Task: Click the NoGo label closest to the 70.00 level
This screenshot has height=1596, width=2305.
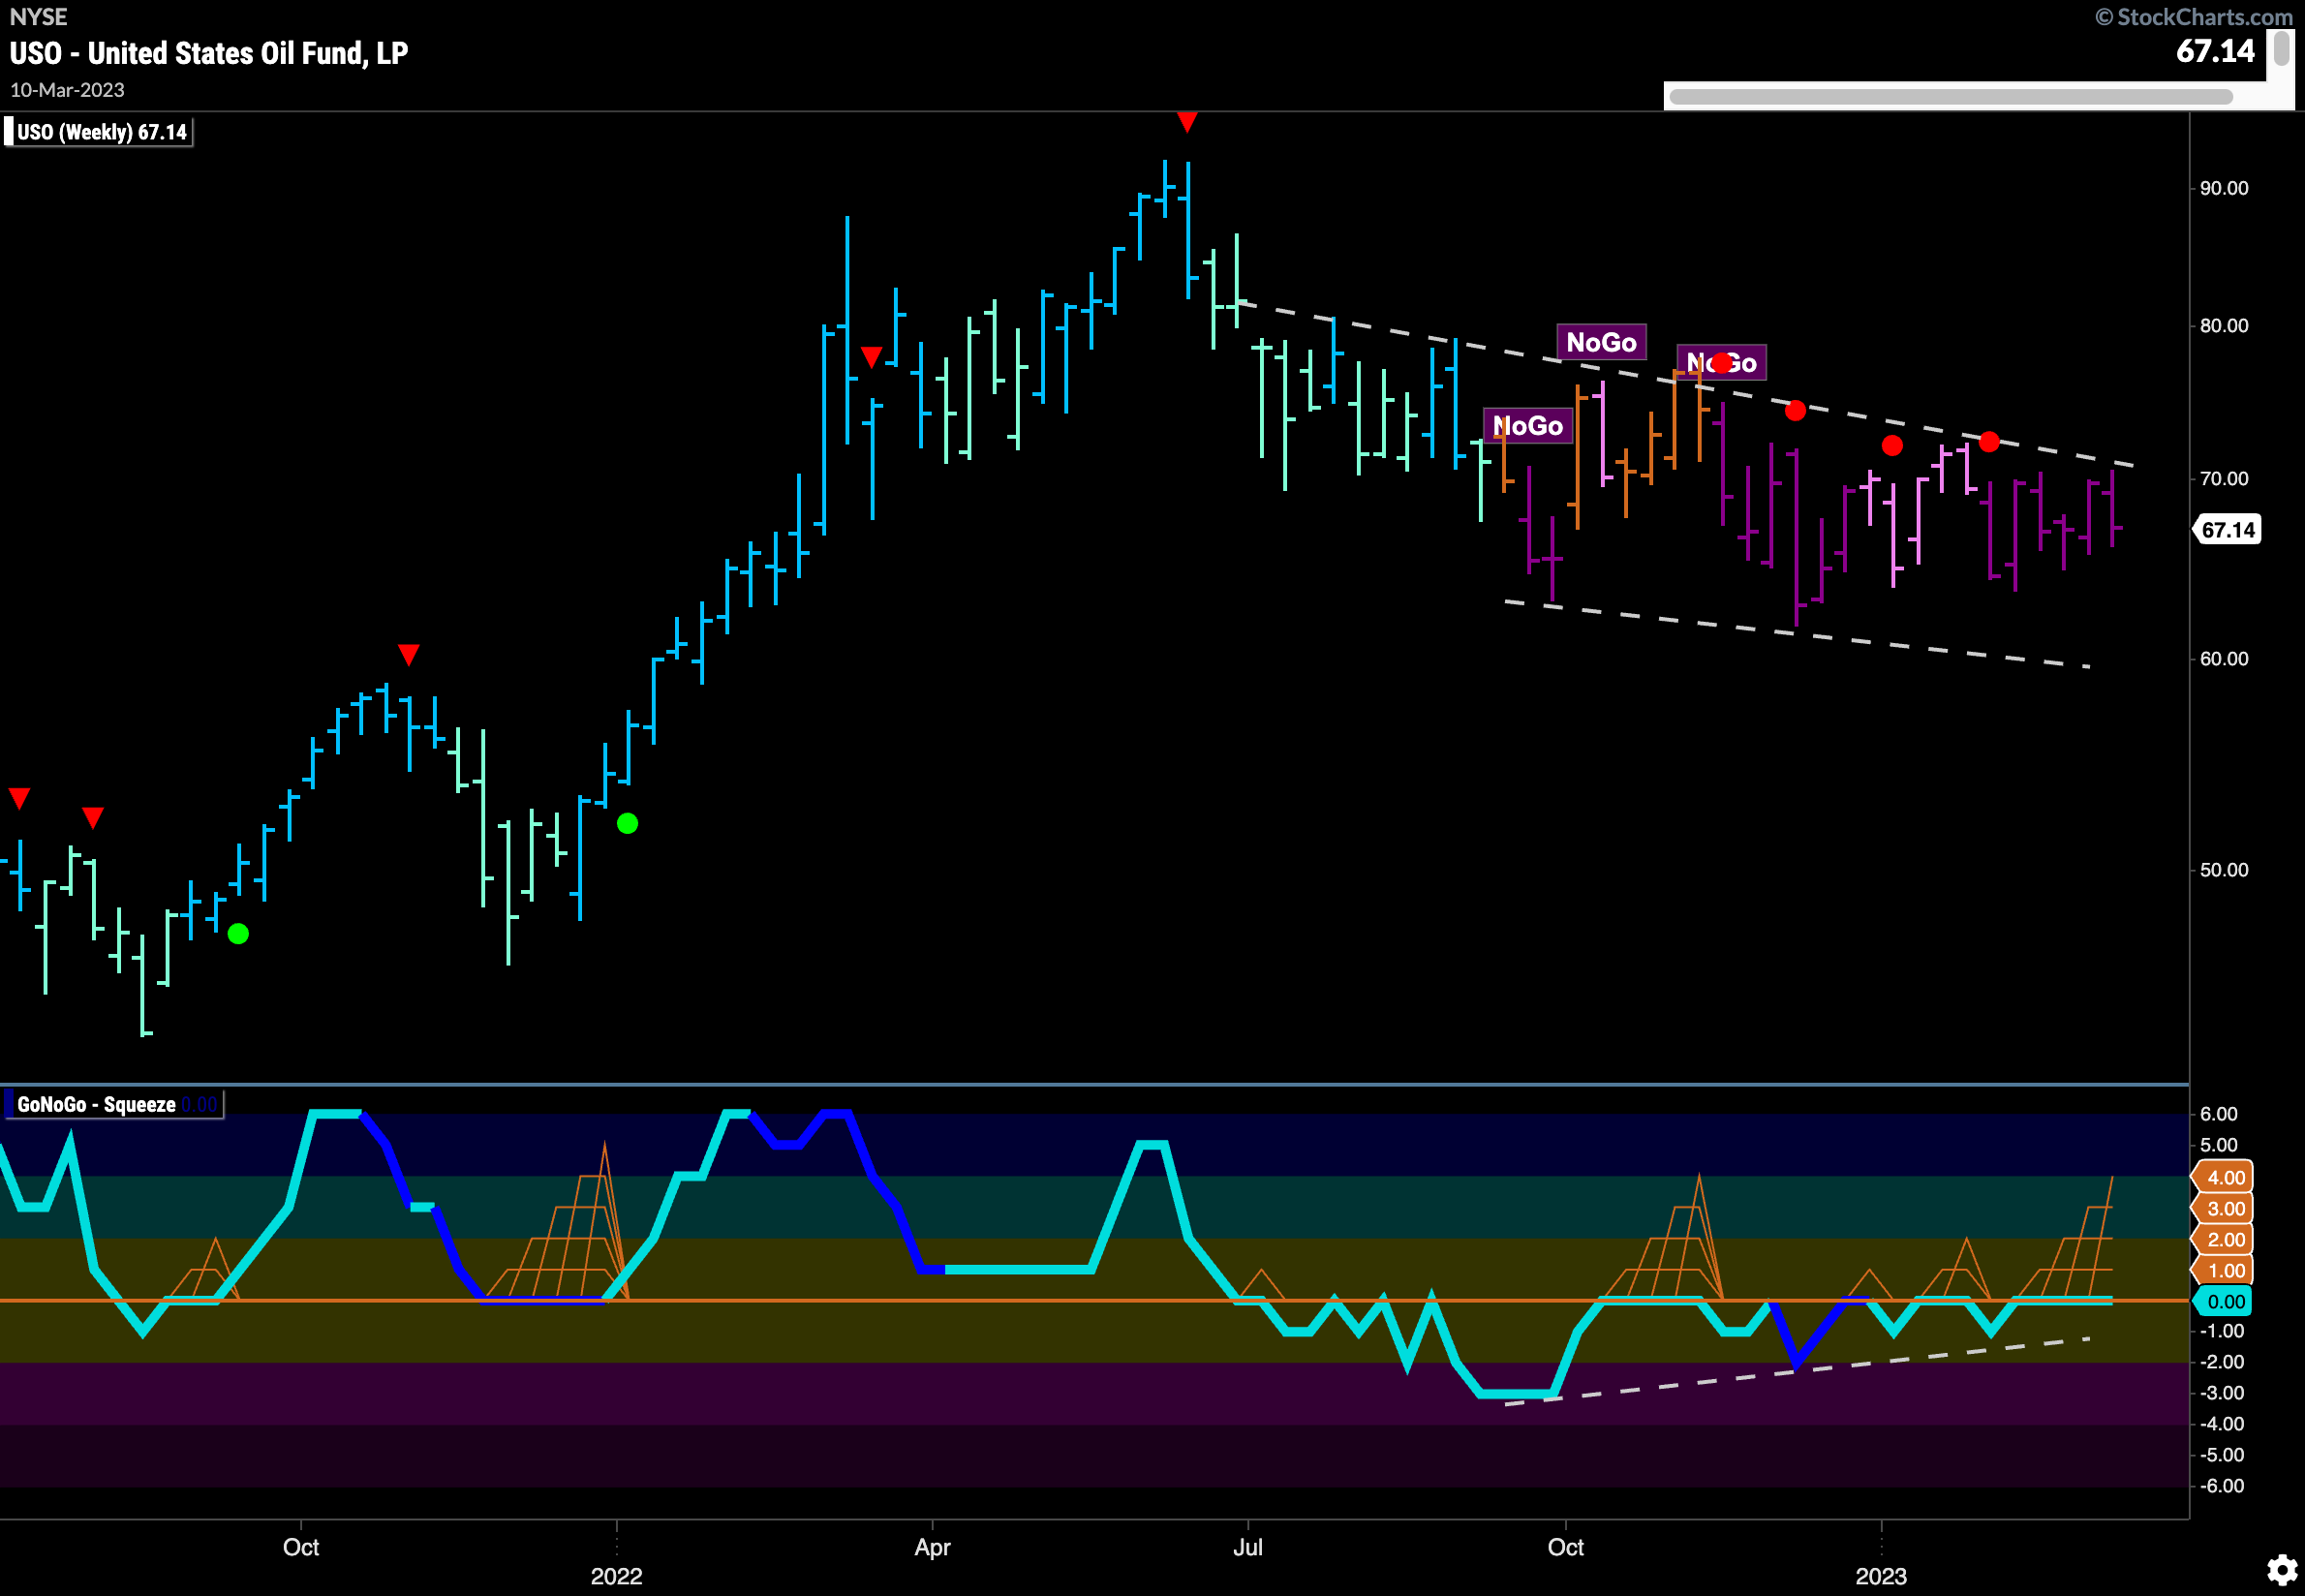Action: click(x=1527, y=426)
